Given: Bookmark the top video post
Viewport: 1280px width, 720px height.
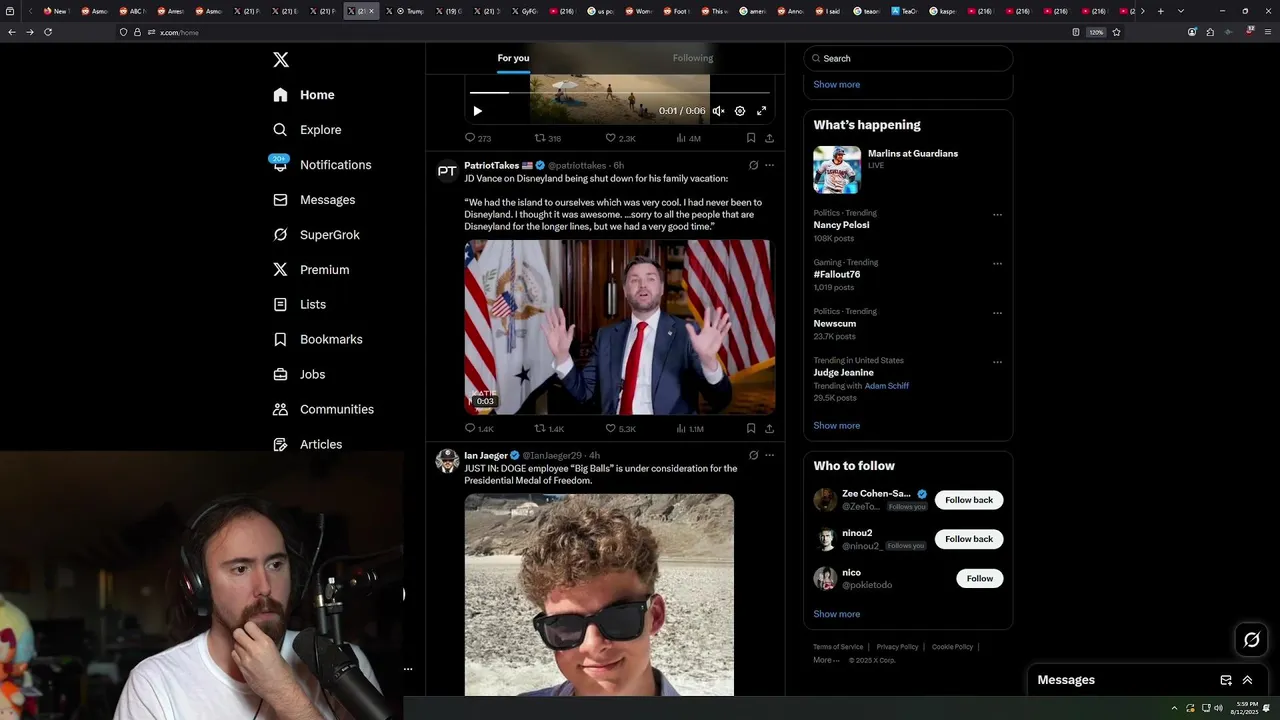Looking at the screenshot, I should coord(751,138).
